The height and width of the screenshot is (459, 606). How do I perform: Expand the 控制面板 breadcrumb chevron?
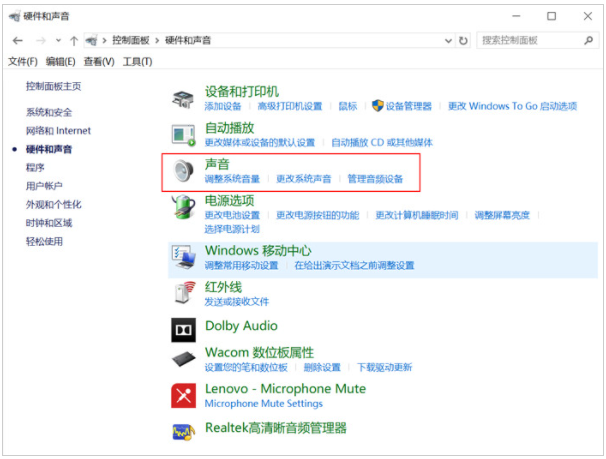click(x=157, y=40)
